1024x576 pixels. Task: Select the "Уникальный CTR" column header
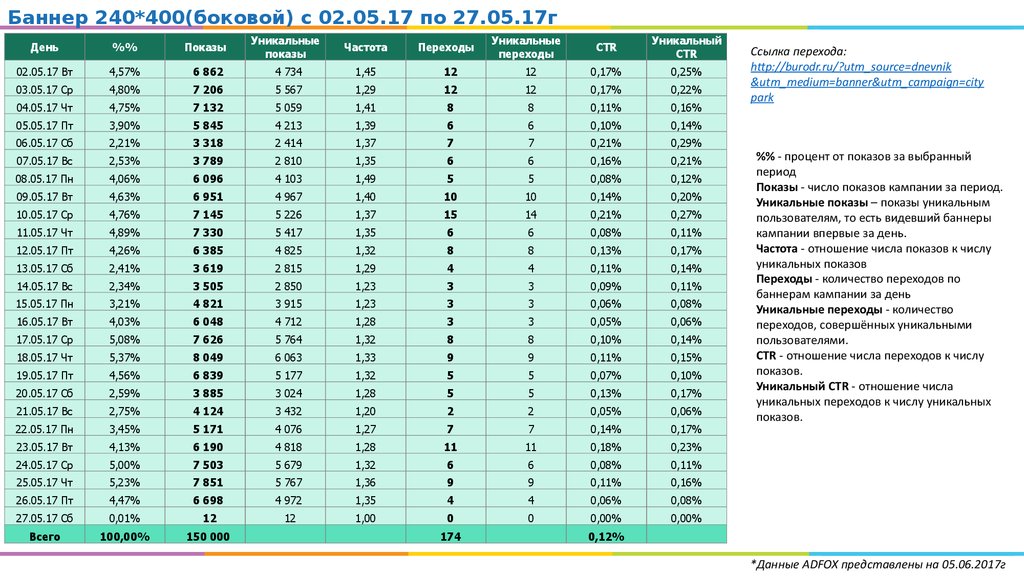(x=686, y=47)
